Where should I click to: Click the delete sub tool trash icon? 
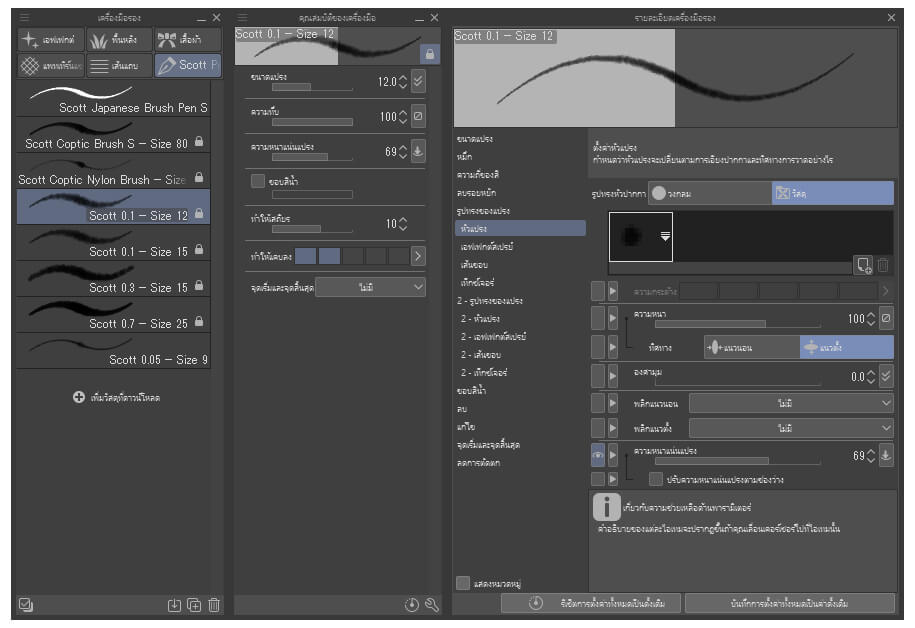214,605
